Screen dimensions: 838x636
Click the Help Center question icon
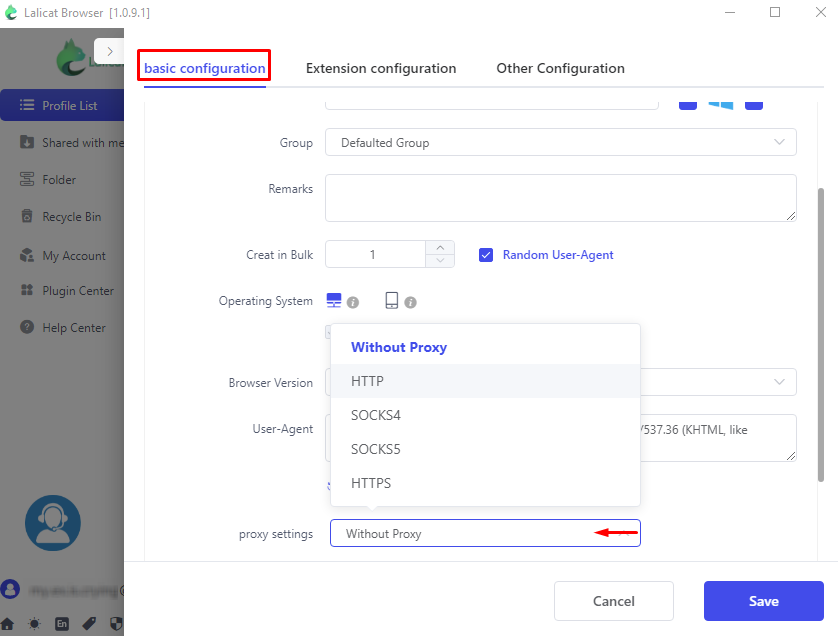(x=27, y=327)
